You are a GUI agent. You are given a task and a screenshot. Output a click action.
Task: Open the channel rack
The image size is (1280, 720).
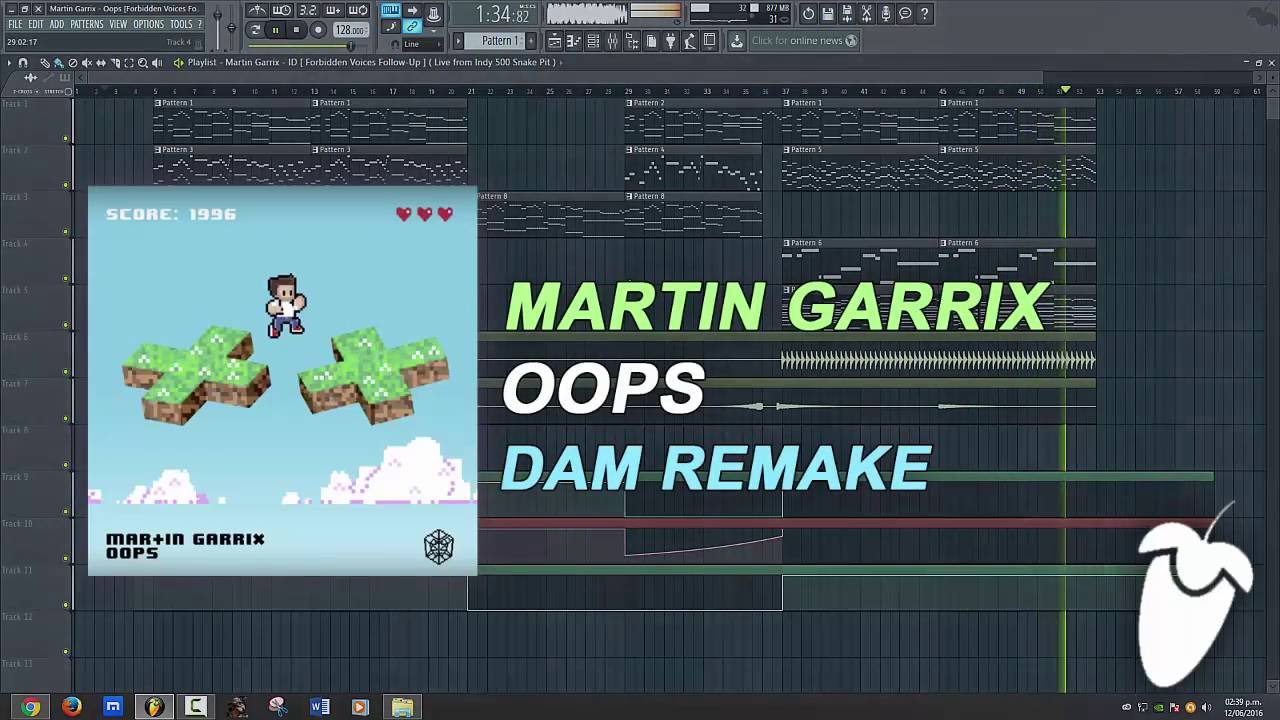pos(593,41)
